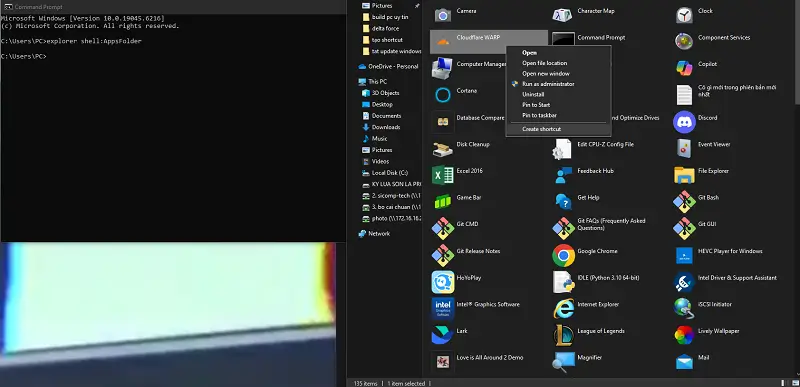800x387 pixels.
Task: Select the Disk Cleanup icon
Action: point(442,148)
